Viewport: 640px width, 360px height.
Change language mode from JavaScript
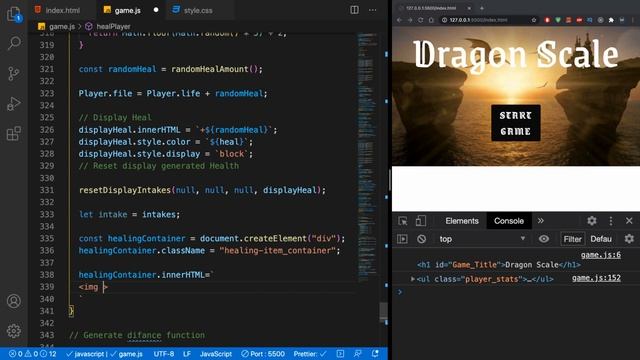pos(216,354)
